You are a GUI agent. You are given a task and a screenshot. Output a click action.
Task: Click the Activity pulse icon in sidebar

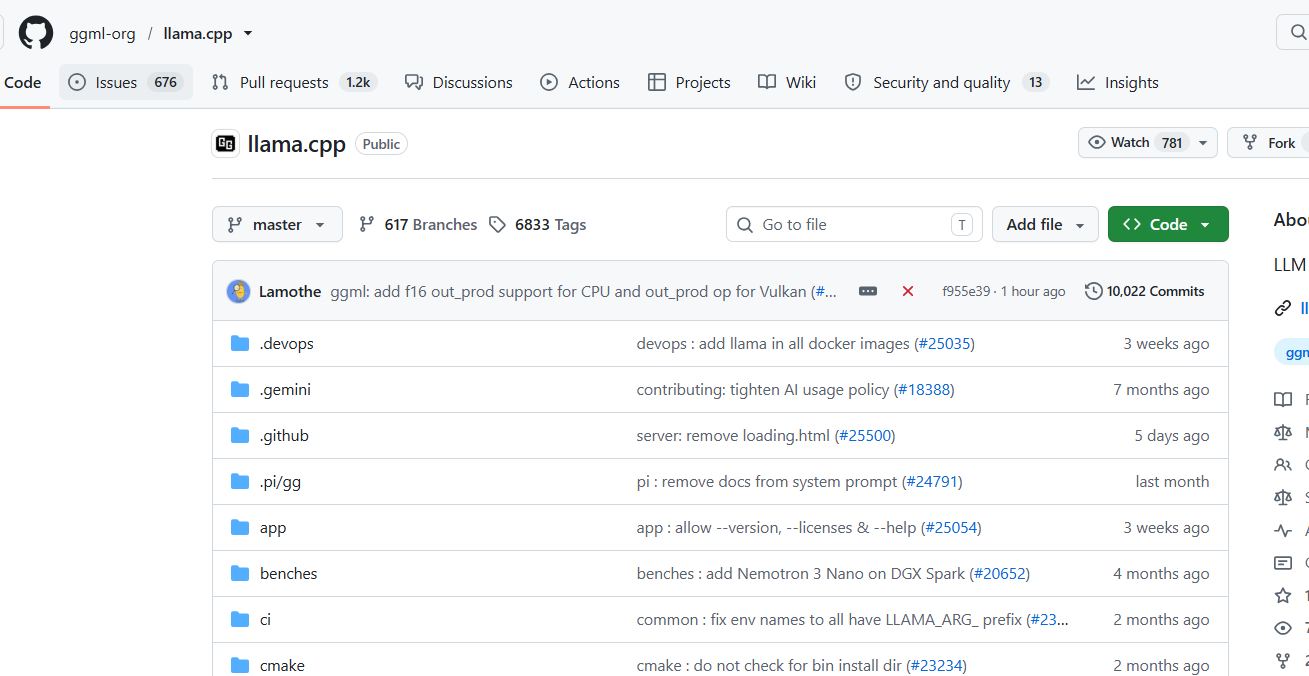1283,530
